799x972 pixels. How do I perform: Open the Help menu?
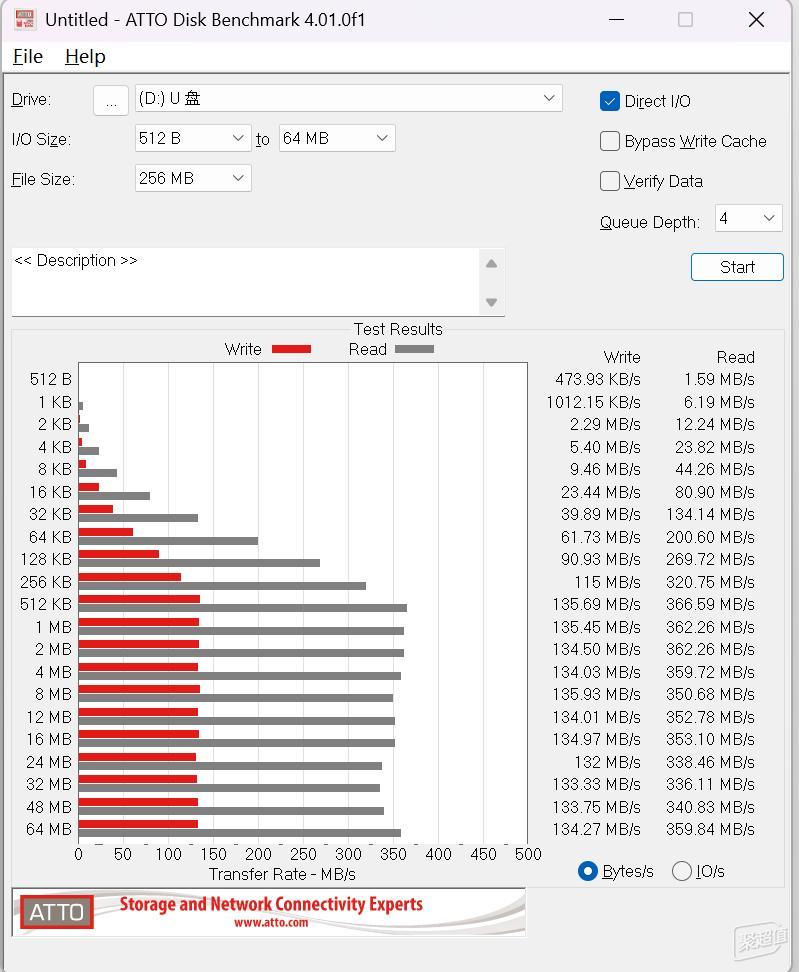pyautogui.click(x=85, y=56)
